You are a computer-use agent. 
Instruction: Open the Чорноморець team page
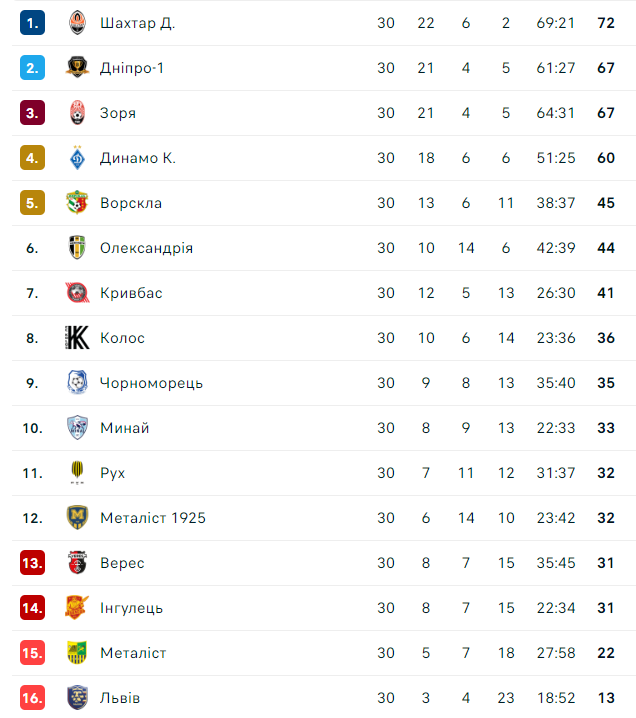pyautogui.click(x=151, y=383)
